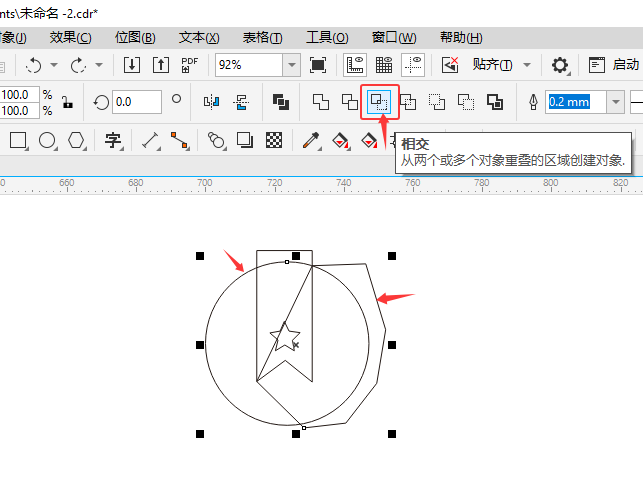The width and height of the screenshot is (643, 486).
Task: Expand the zoom level dropdown arrow
Action: [x=292, y=65]
